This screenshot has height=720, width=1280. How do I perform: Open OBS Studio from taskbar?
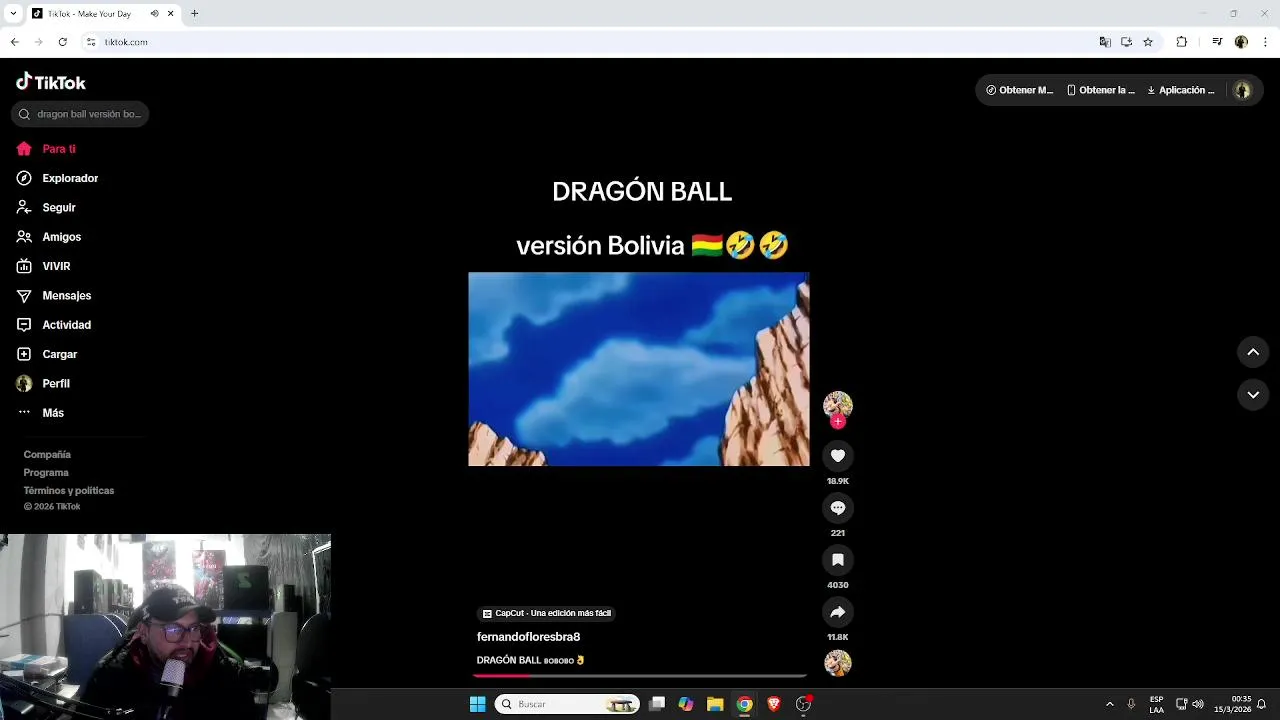tap(803, 704)
